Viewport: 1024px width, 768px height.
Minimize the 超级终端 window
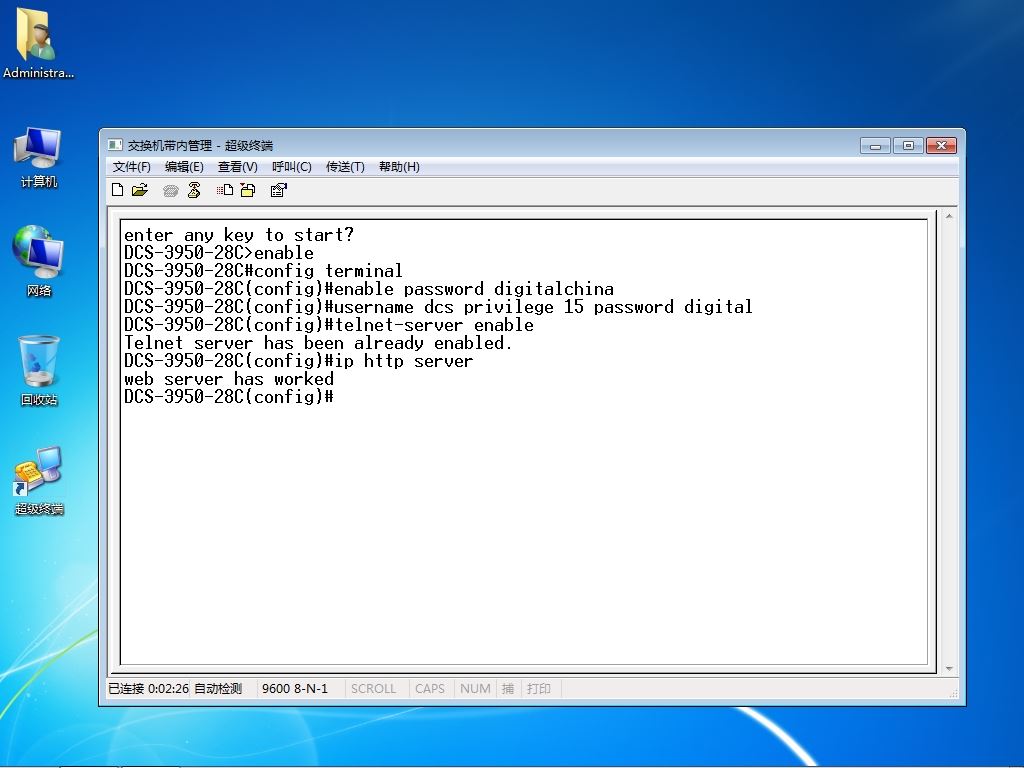click(876, 145)
